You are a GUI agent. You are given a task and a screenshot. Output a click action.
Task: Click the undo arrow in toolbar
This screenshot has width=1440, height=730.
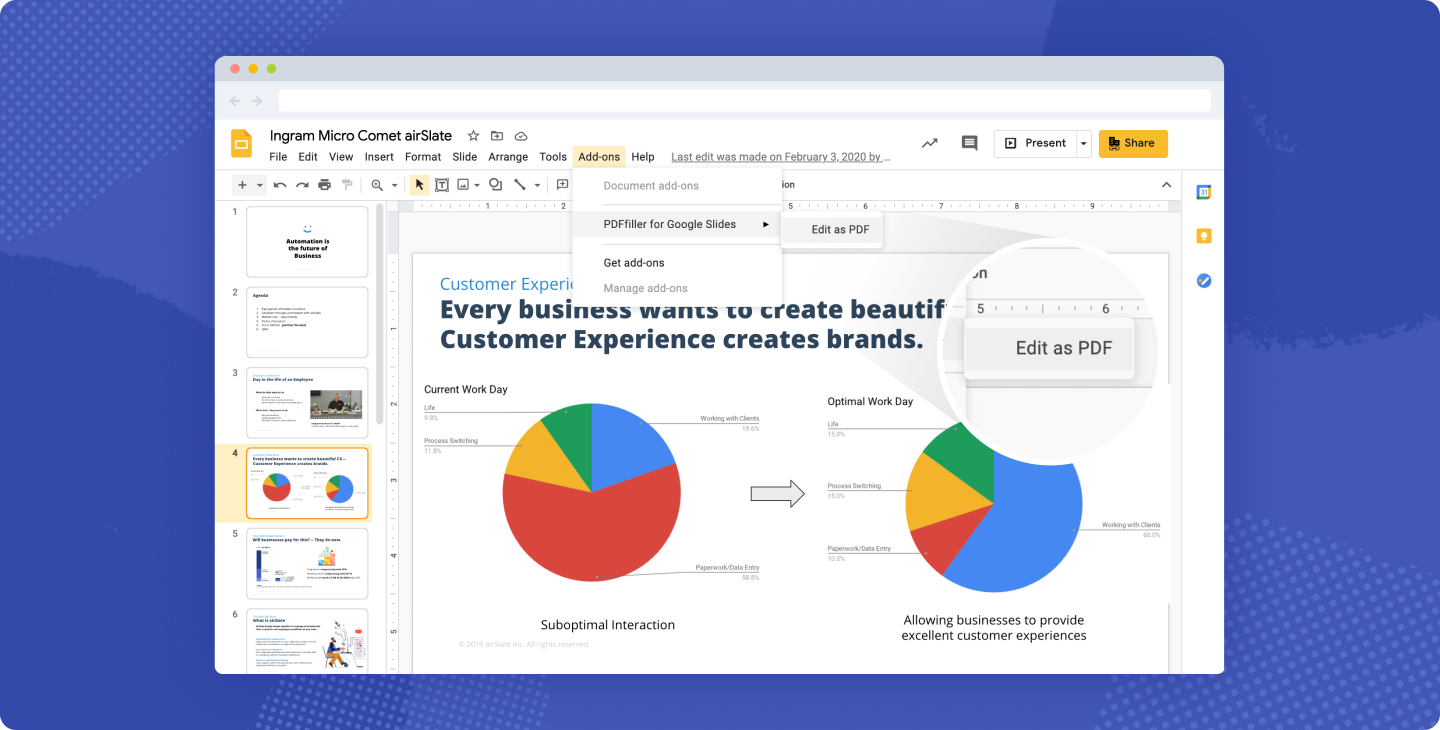click(280, 185)
